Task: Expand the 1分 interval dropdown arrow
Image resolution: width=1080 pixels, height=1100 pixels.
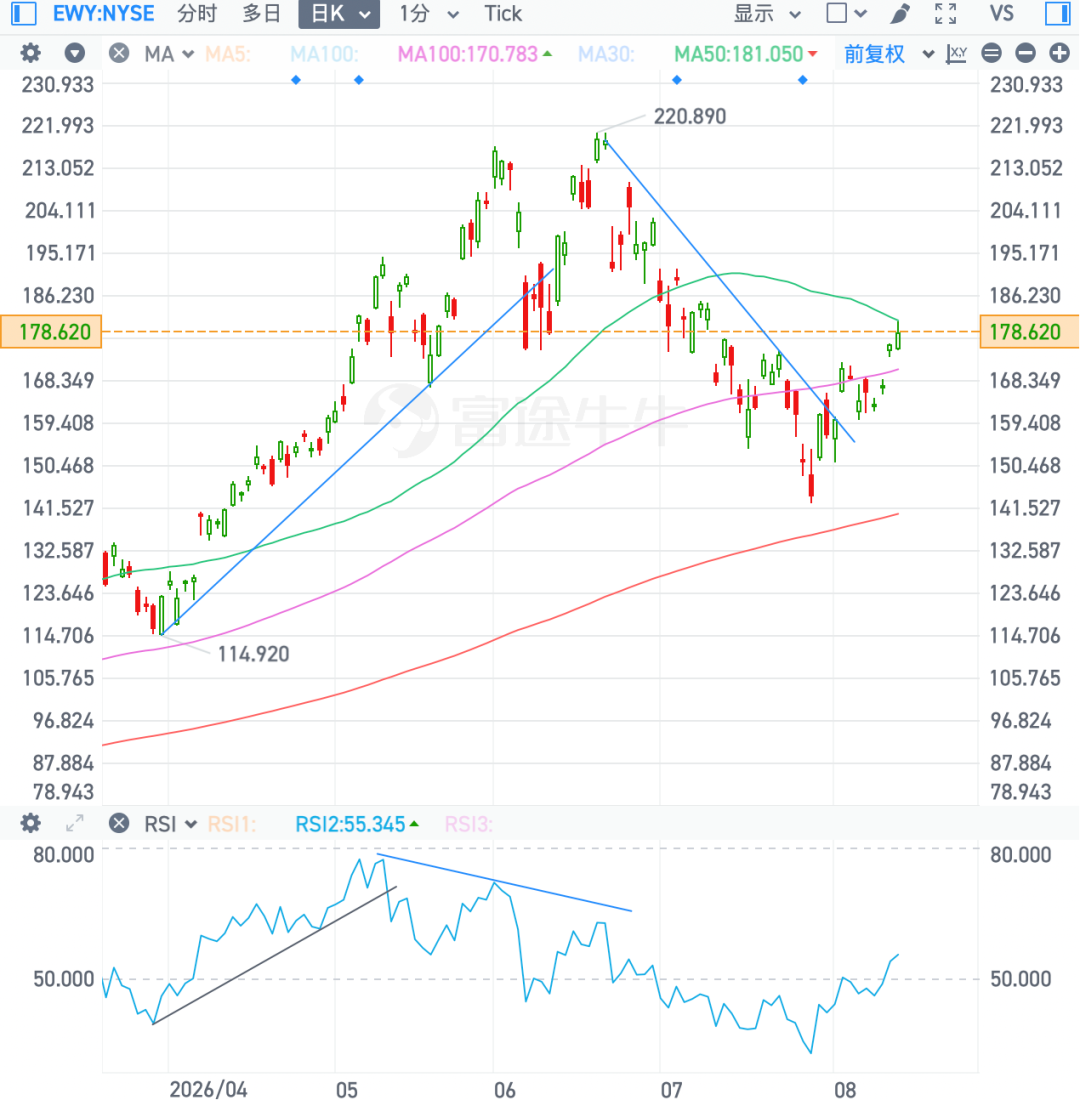Action: point(453,14)
